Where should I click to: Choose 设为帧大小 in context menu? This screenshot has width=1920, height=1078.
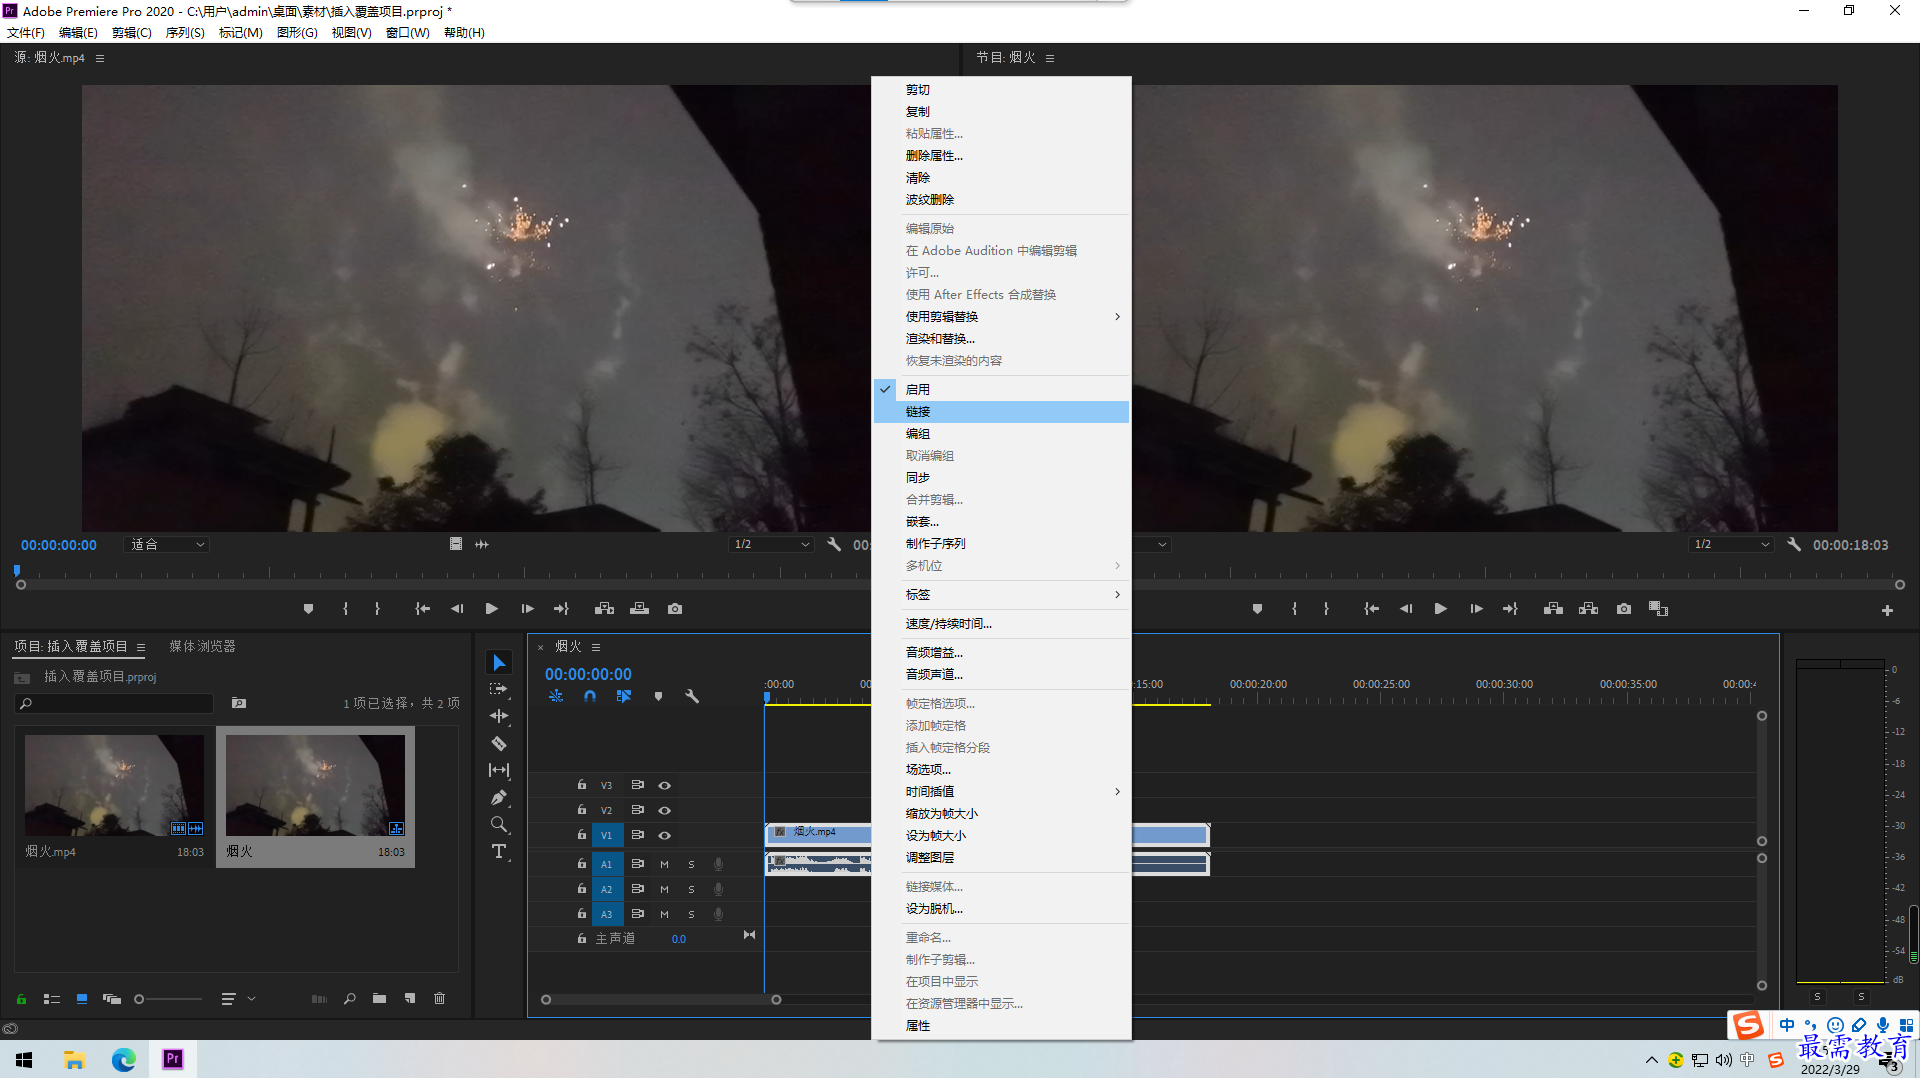click(x=1001, y=835)
